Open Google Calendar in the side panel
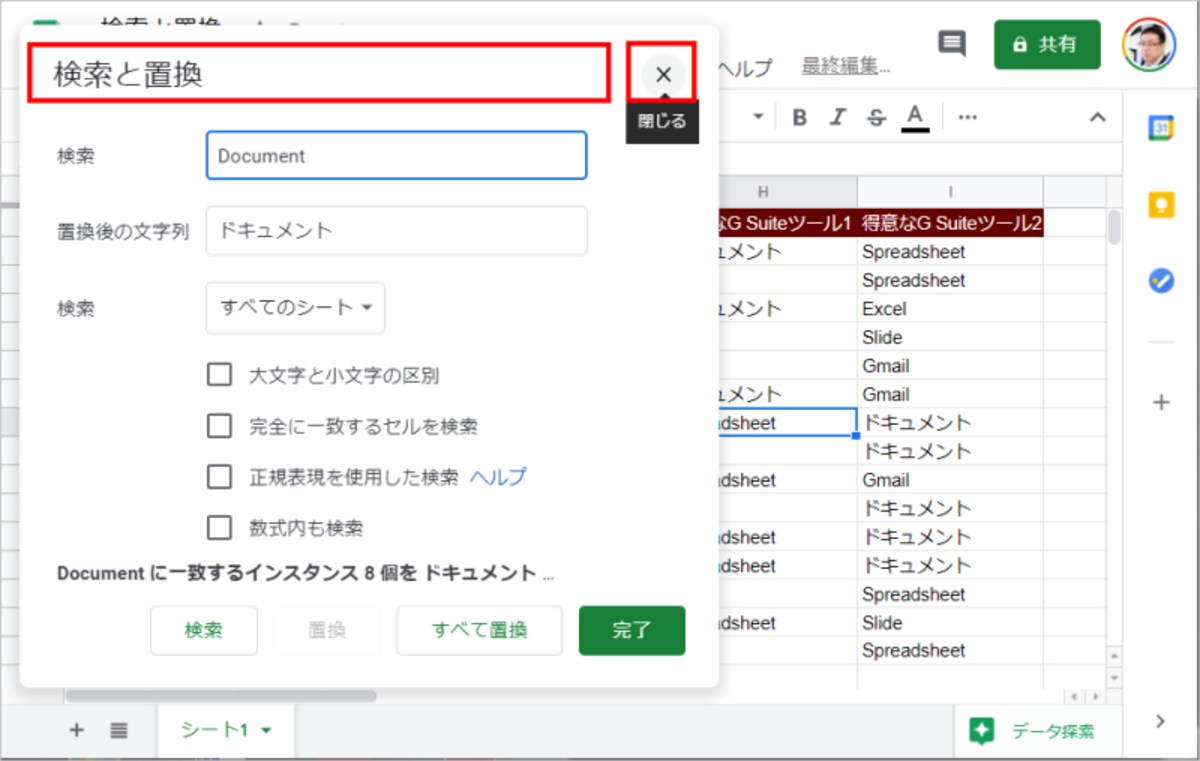Viewport: 1200px width, 761px height. pyautogui.click(x=1160, y=127)
